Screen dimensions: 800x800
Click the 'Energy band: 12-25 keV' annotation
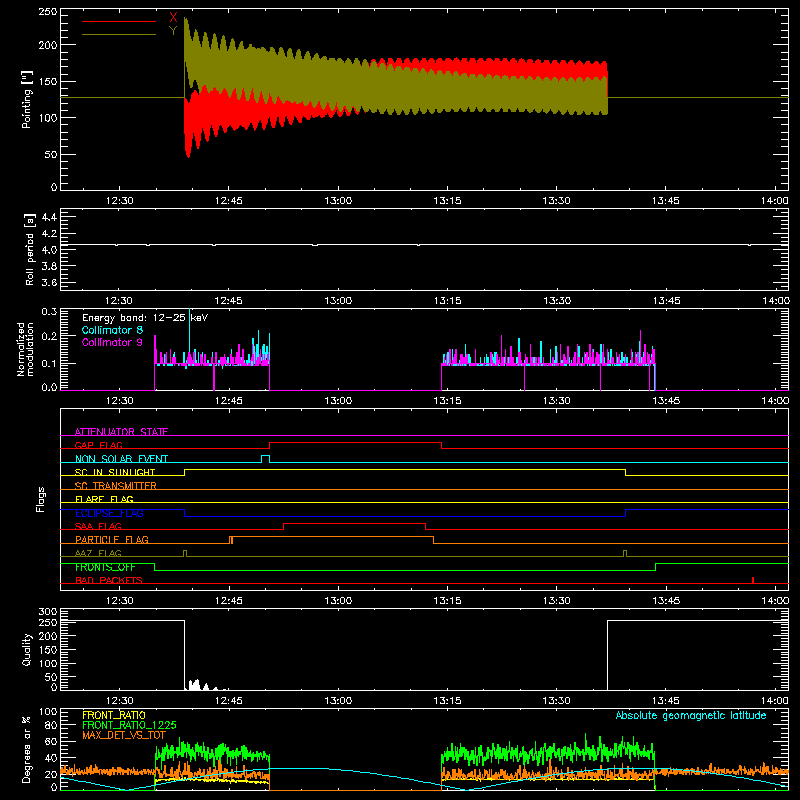coord(145,318)
